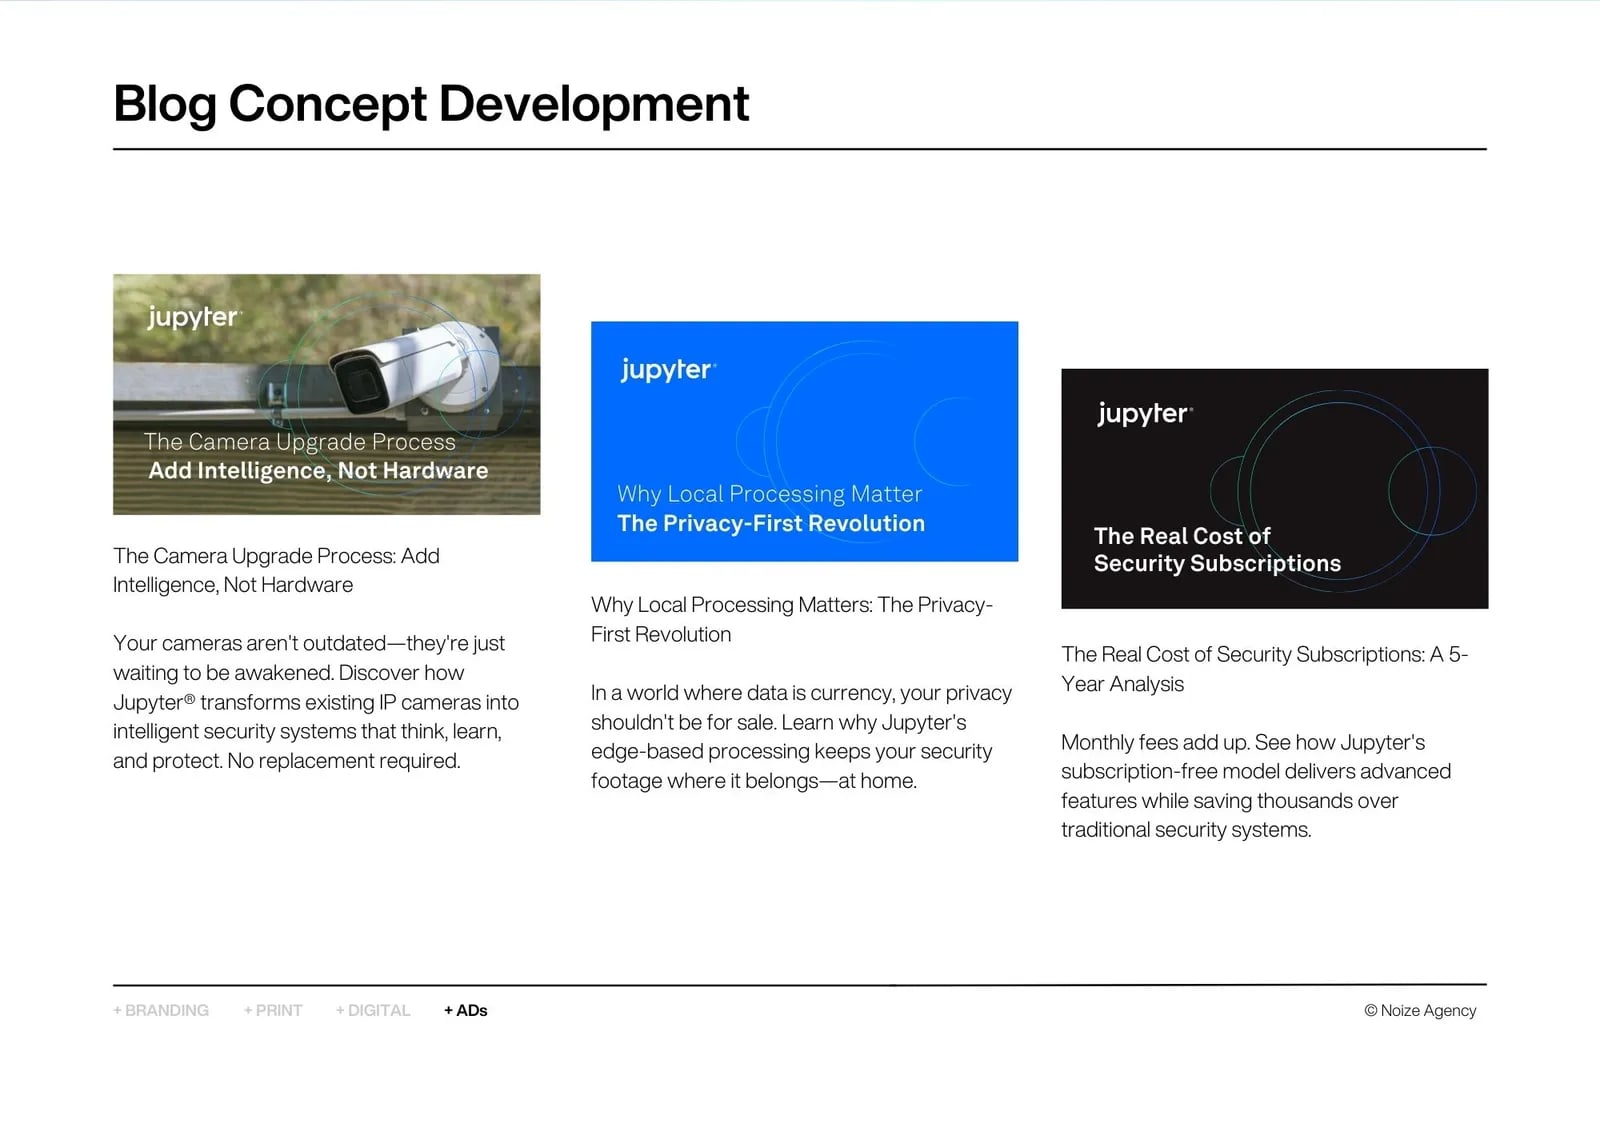Click the + BRANDING footer item
This screenshot has height=1131, width=1600.
(161, 1010)
